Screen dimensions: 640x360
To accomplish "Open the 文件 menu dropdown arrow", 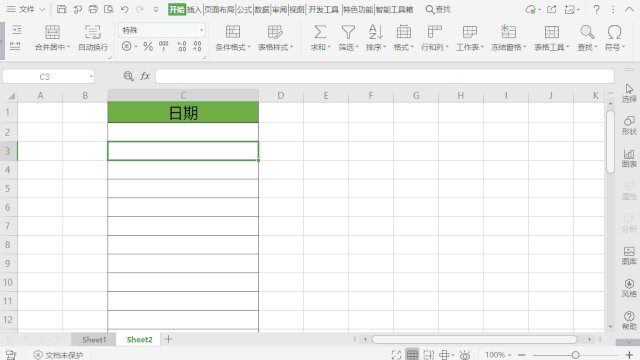I will (x=42, y=9).
